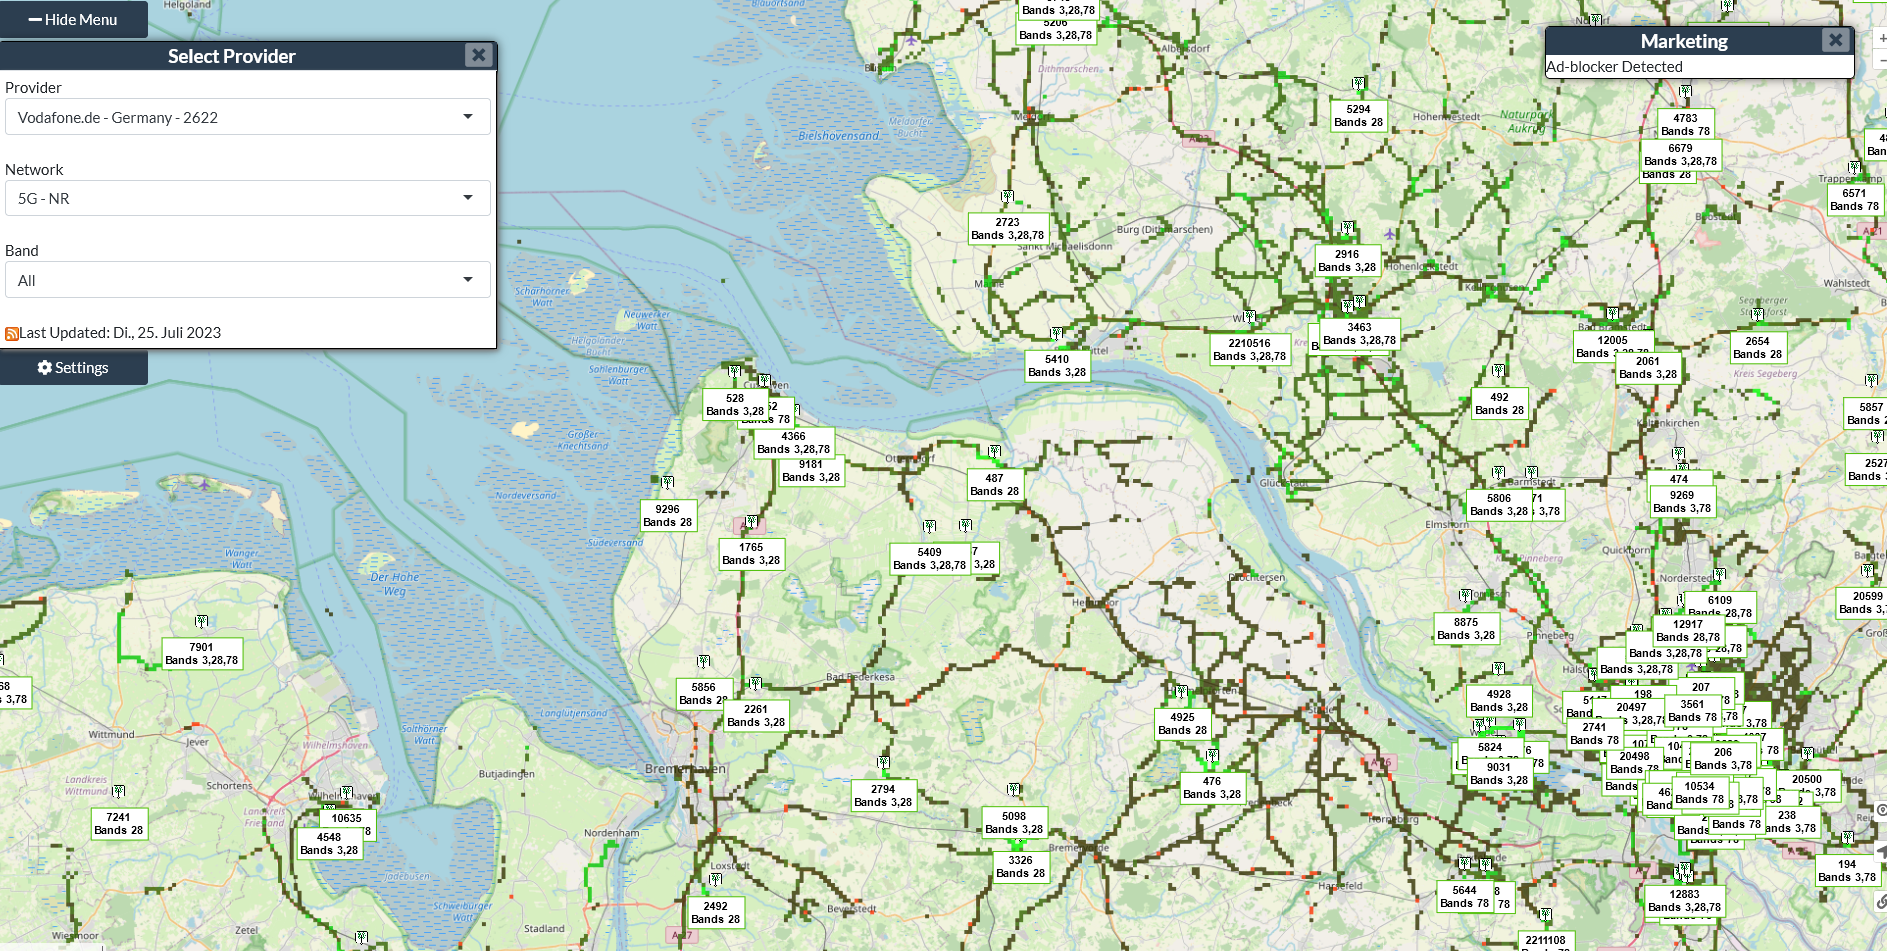Select the site label 1765 Bands 3,28

click(x=751, y=554)
